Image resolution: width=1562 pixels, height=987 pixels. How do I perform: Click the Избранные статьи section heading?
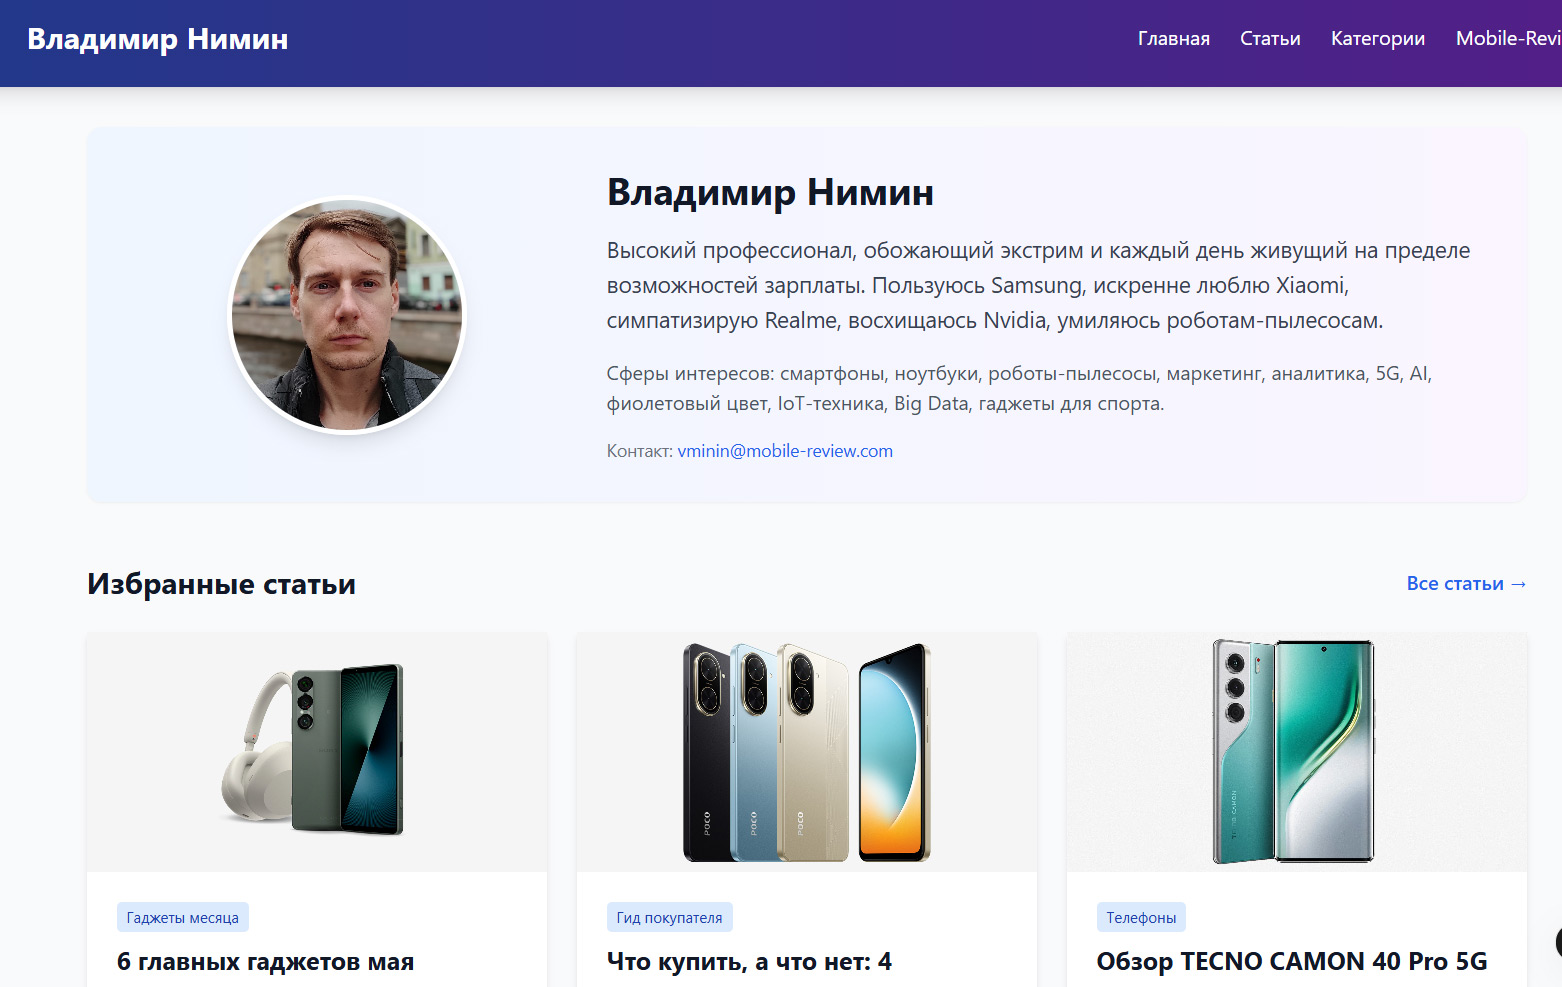point(221,584)
